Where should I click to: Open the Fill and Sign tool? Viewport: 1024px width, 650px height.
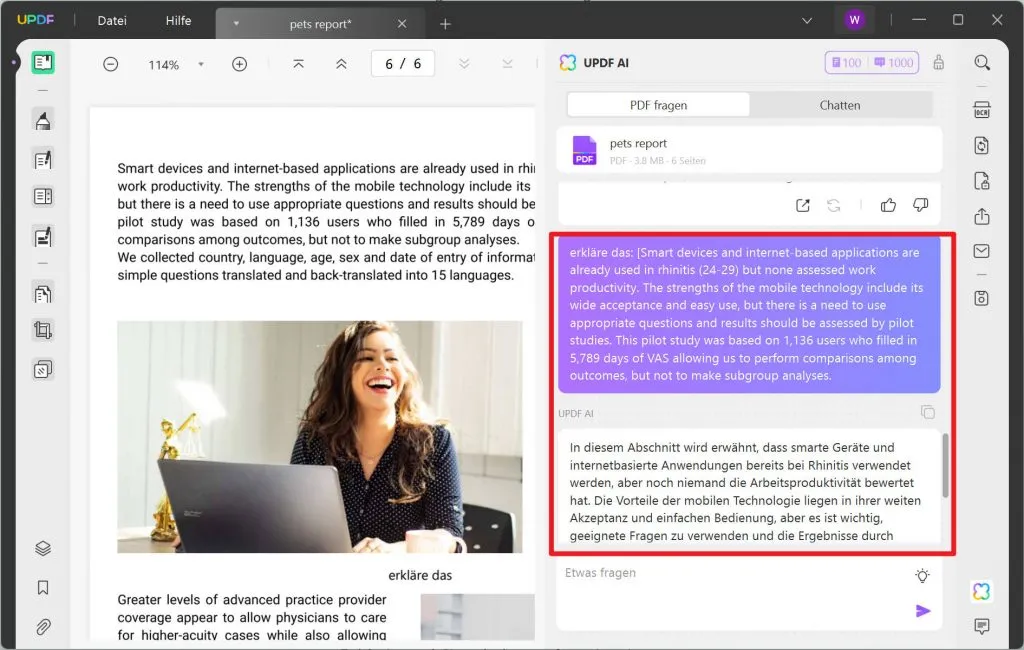point(43,236)
